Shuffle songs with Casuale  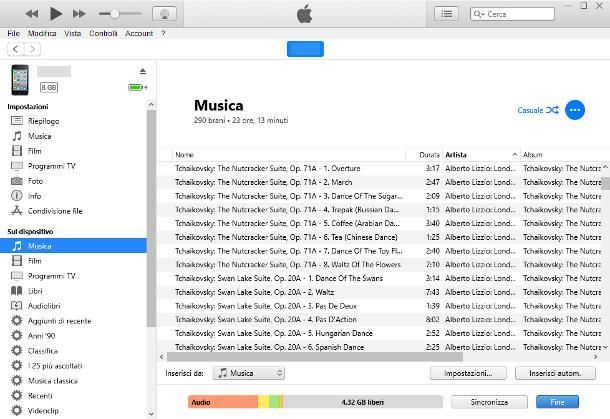(x=538, y=110)
